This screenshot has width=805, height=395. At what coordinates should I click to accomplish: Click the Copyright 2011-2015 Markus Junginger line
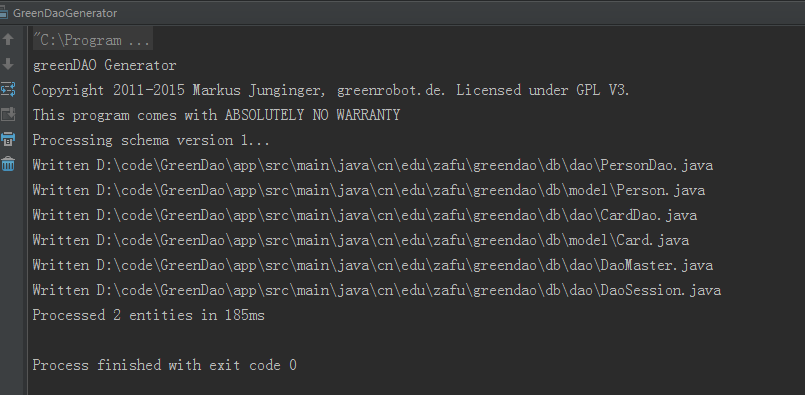(331, 90)
